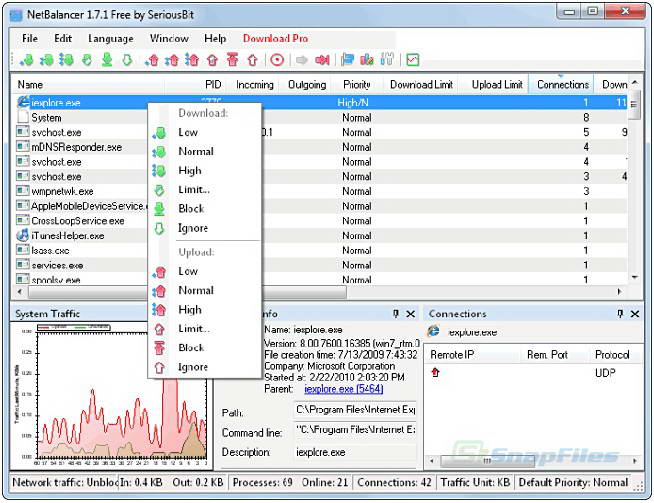The height and width of the screenshot is (503, 654).
Task: Click the toolbar's green Block download icon
Action: 107,60
